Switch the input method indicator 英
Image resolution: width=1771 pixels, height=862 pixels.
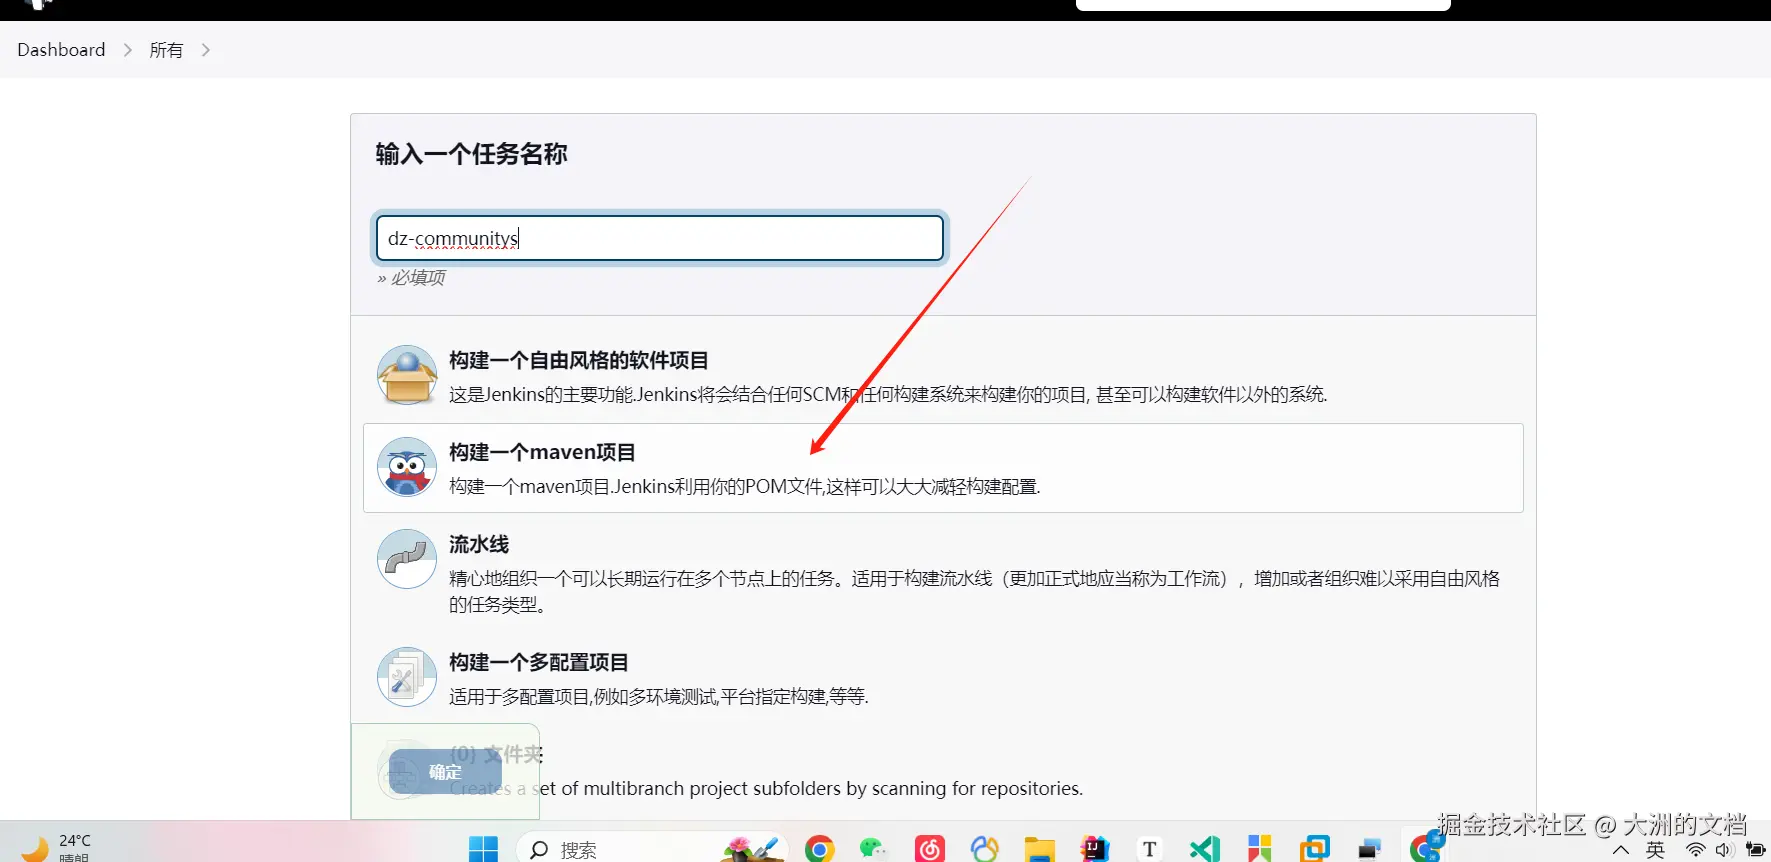tap(1656, 850)
